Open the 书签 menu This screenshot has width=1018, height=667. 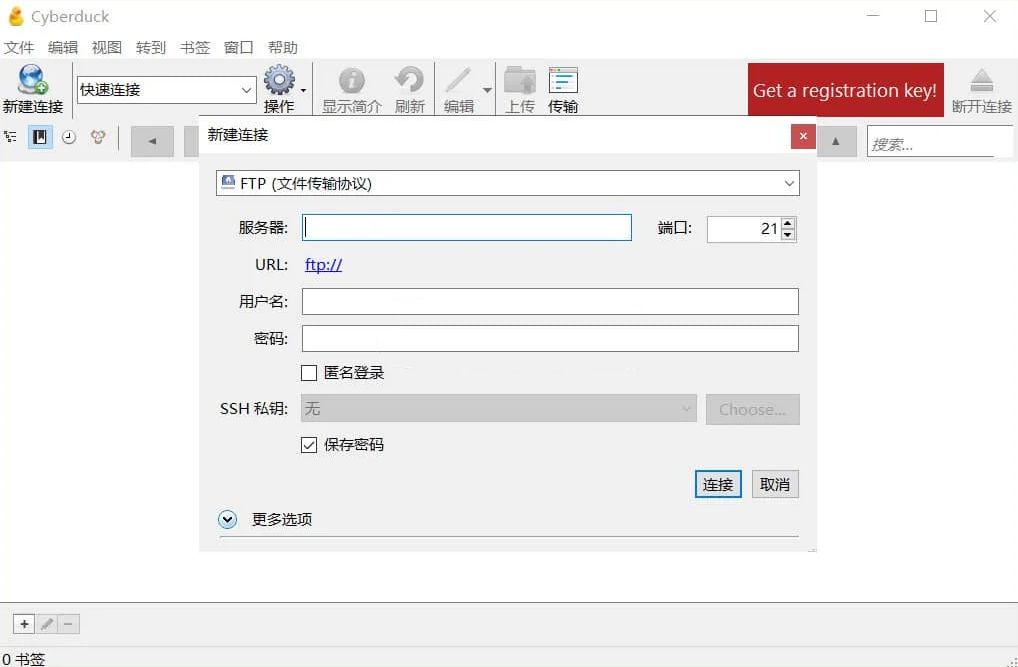pos(195,47)
